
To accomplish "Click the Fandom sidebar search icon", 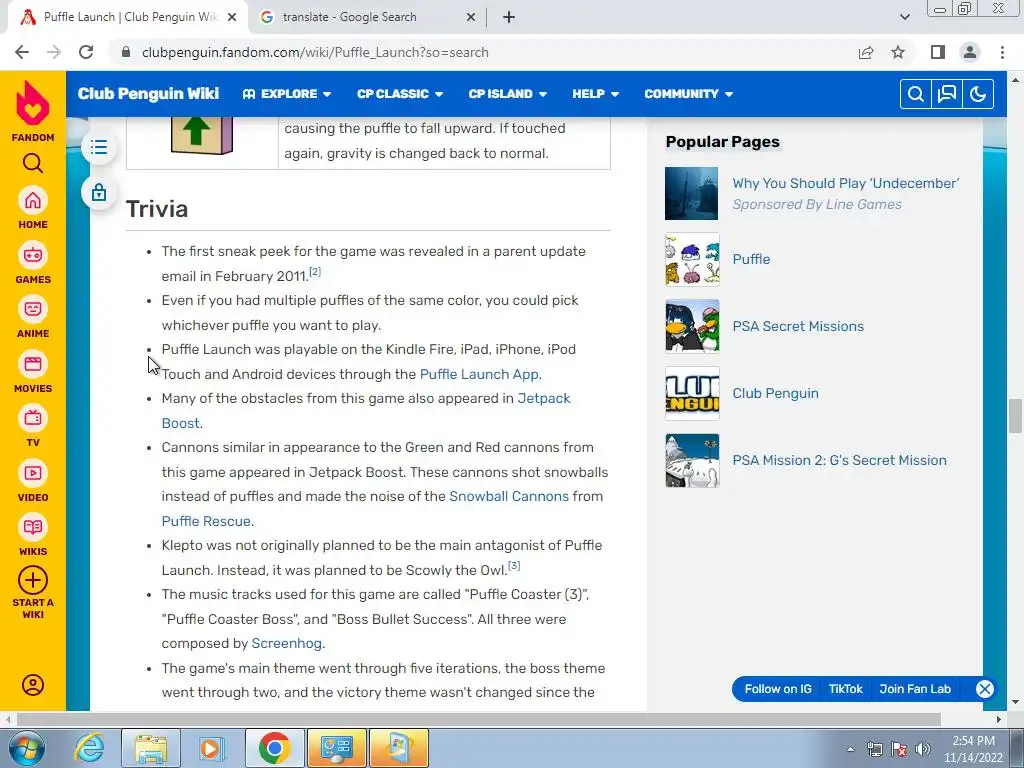I will pos(33,163).
